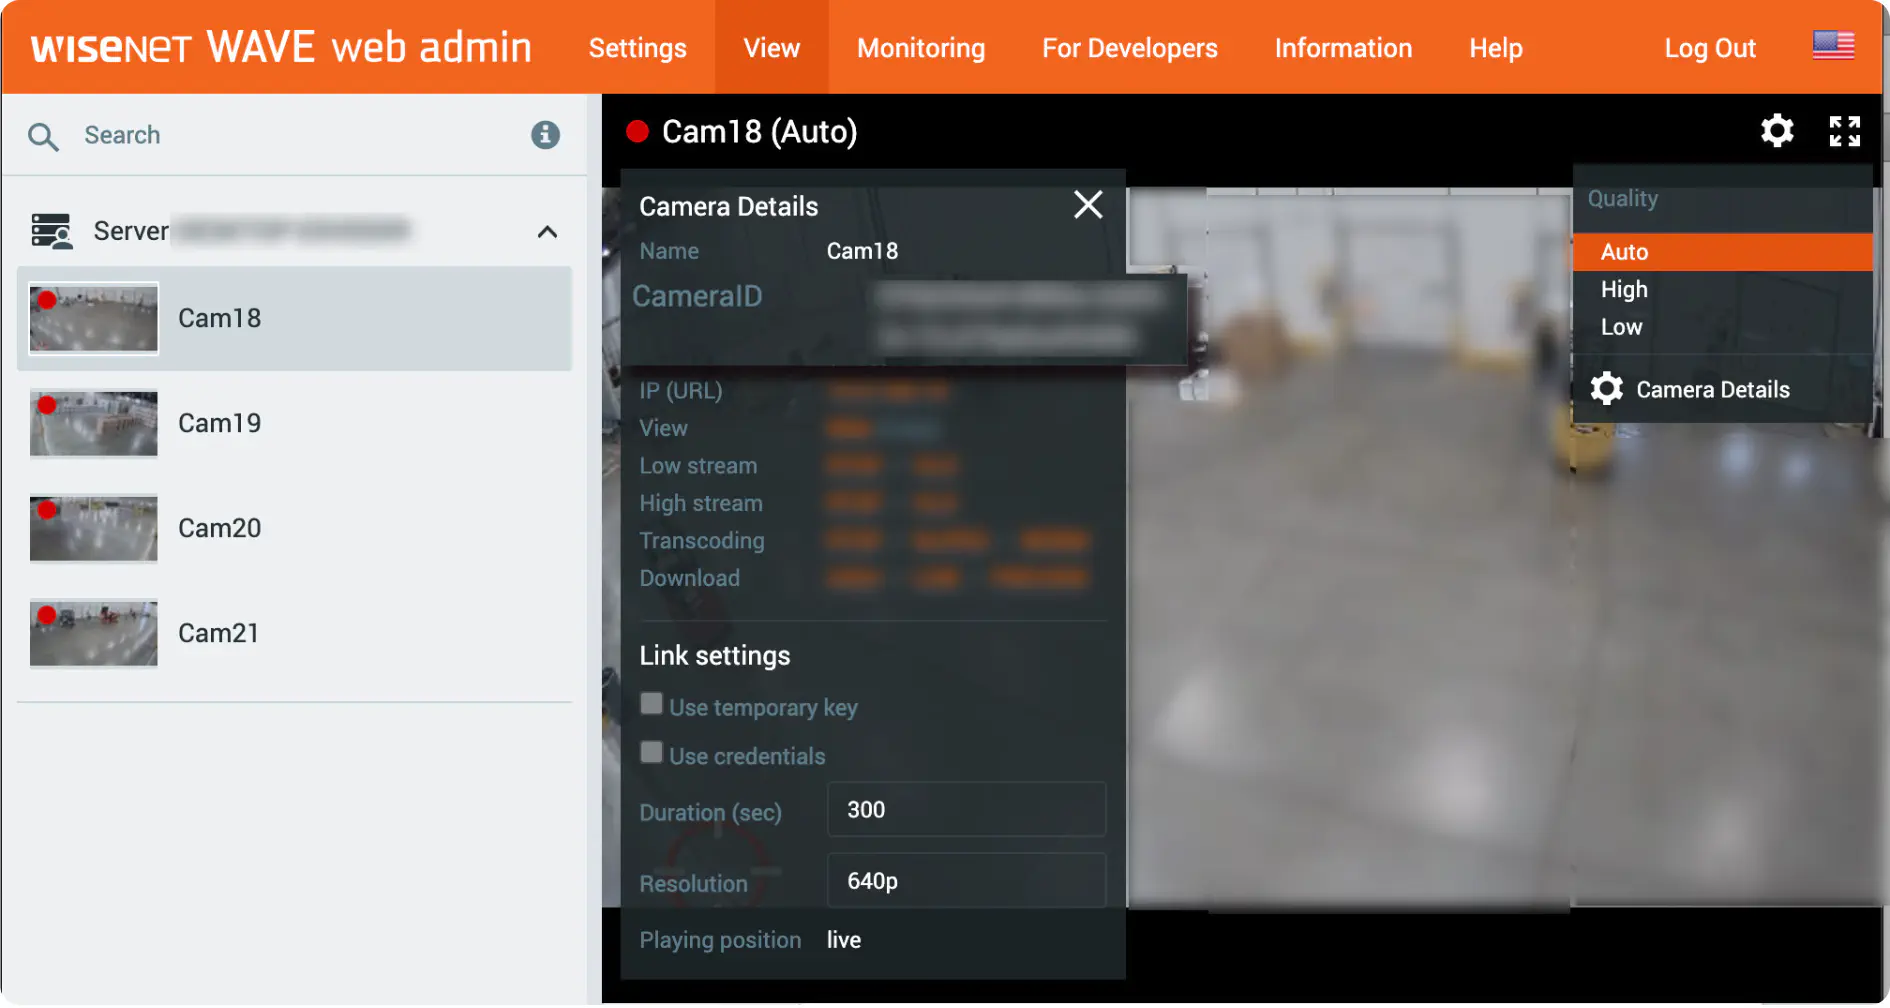
Task: Click the 'Download' label
Action: (x=689, y=578)
